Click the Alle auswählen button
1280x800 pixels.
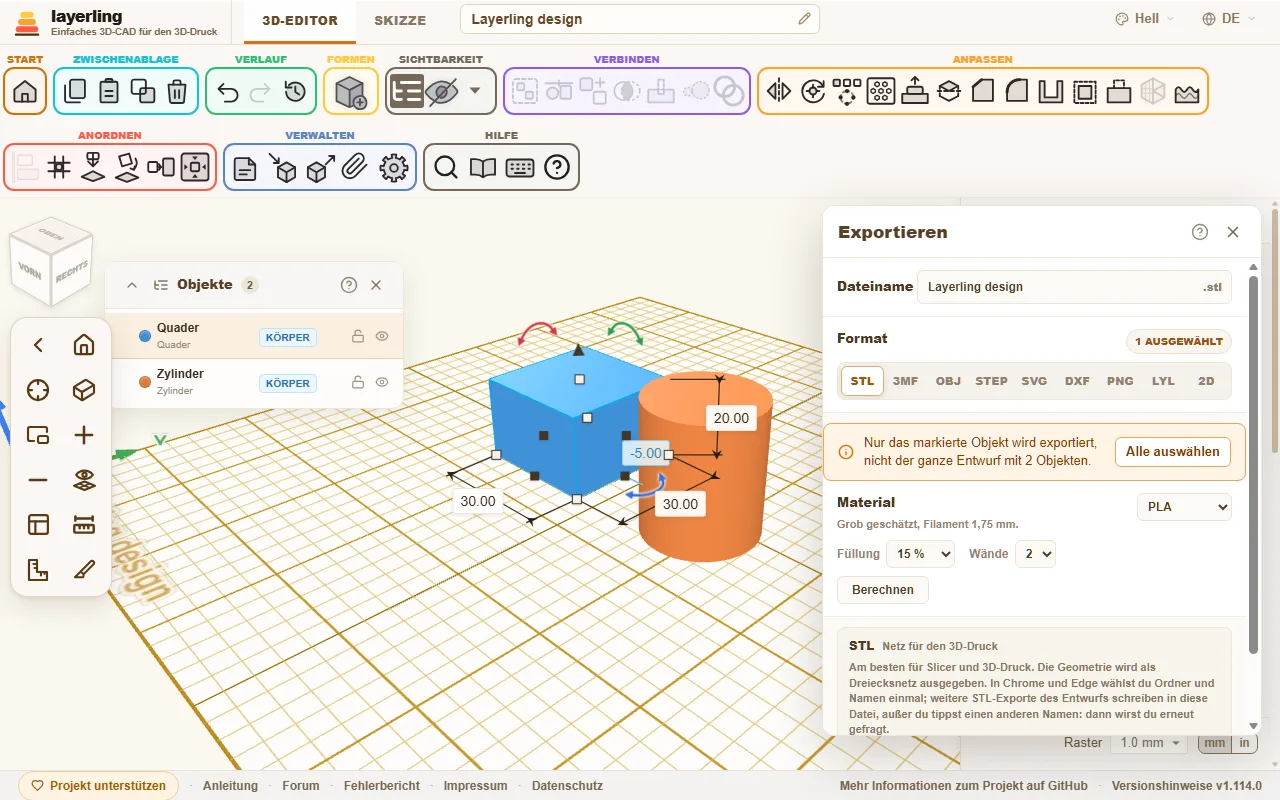pos(1173,452)
